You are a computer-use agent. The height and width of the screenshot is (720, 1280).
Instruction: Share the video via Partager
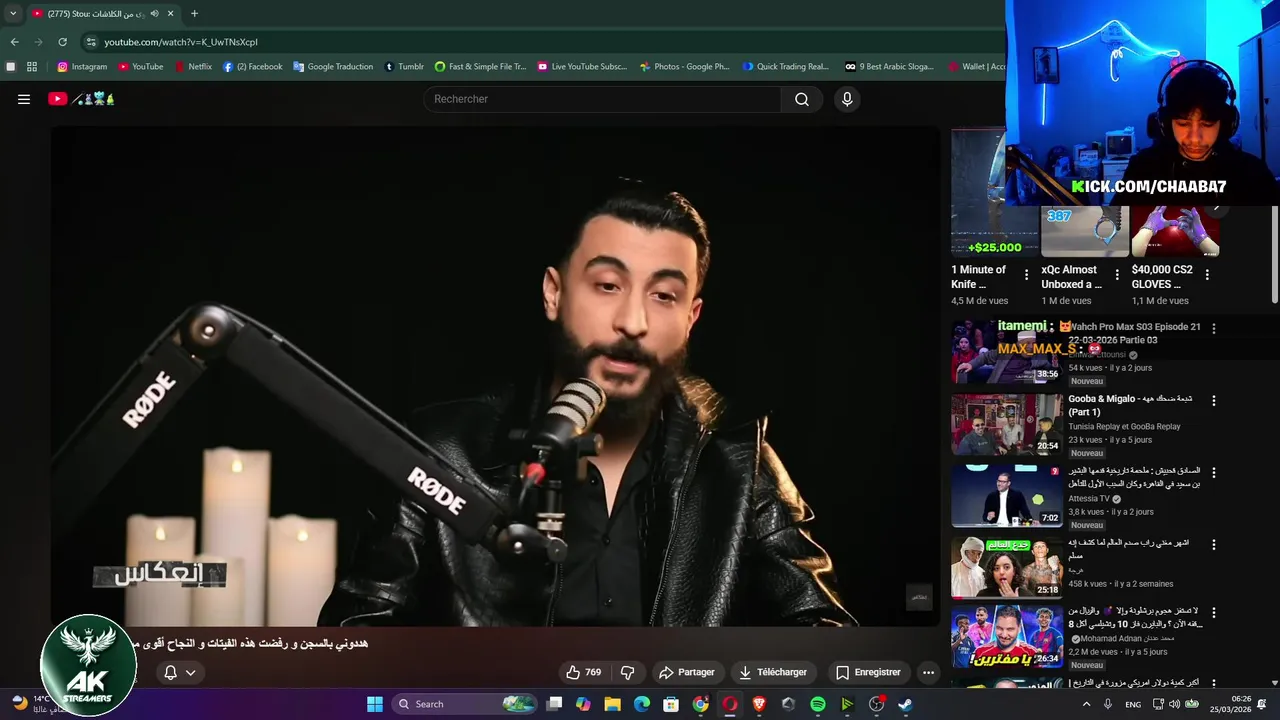(x=687, y=672)
